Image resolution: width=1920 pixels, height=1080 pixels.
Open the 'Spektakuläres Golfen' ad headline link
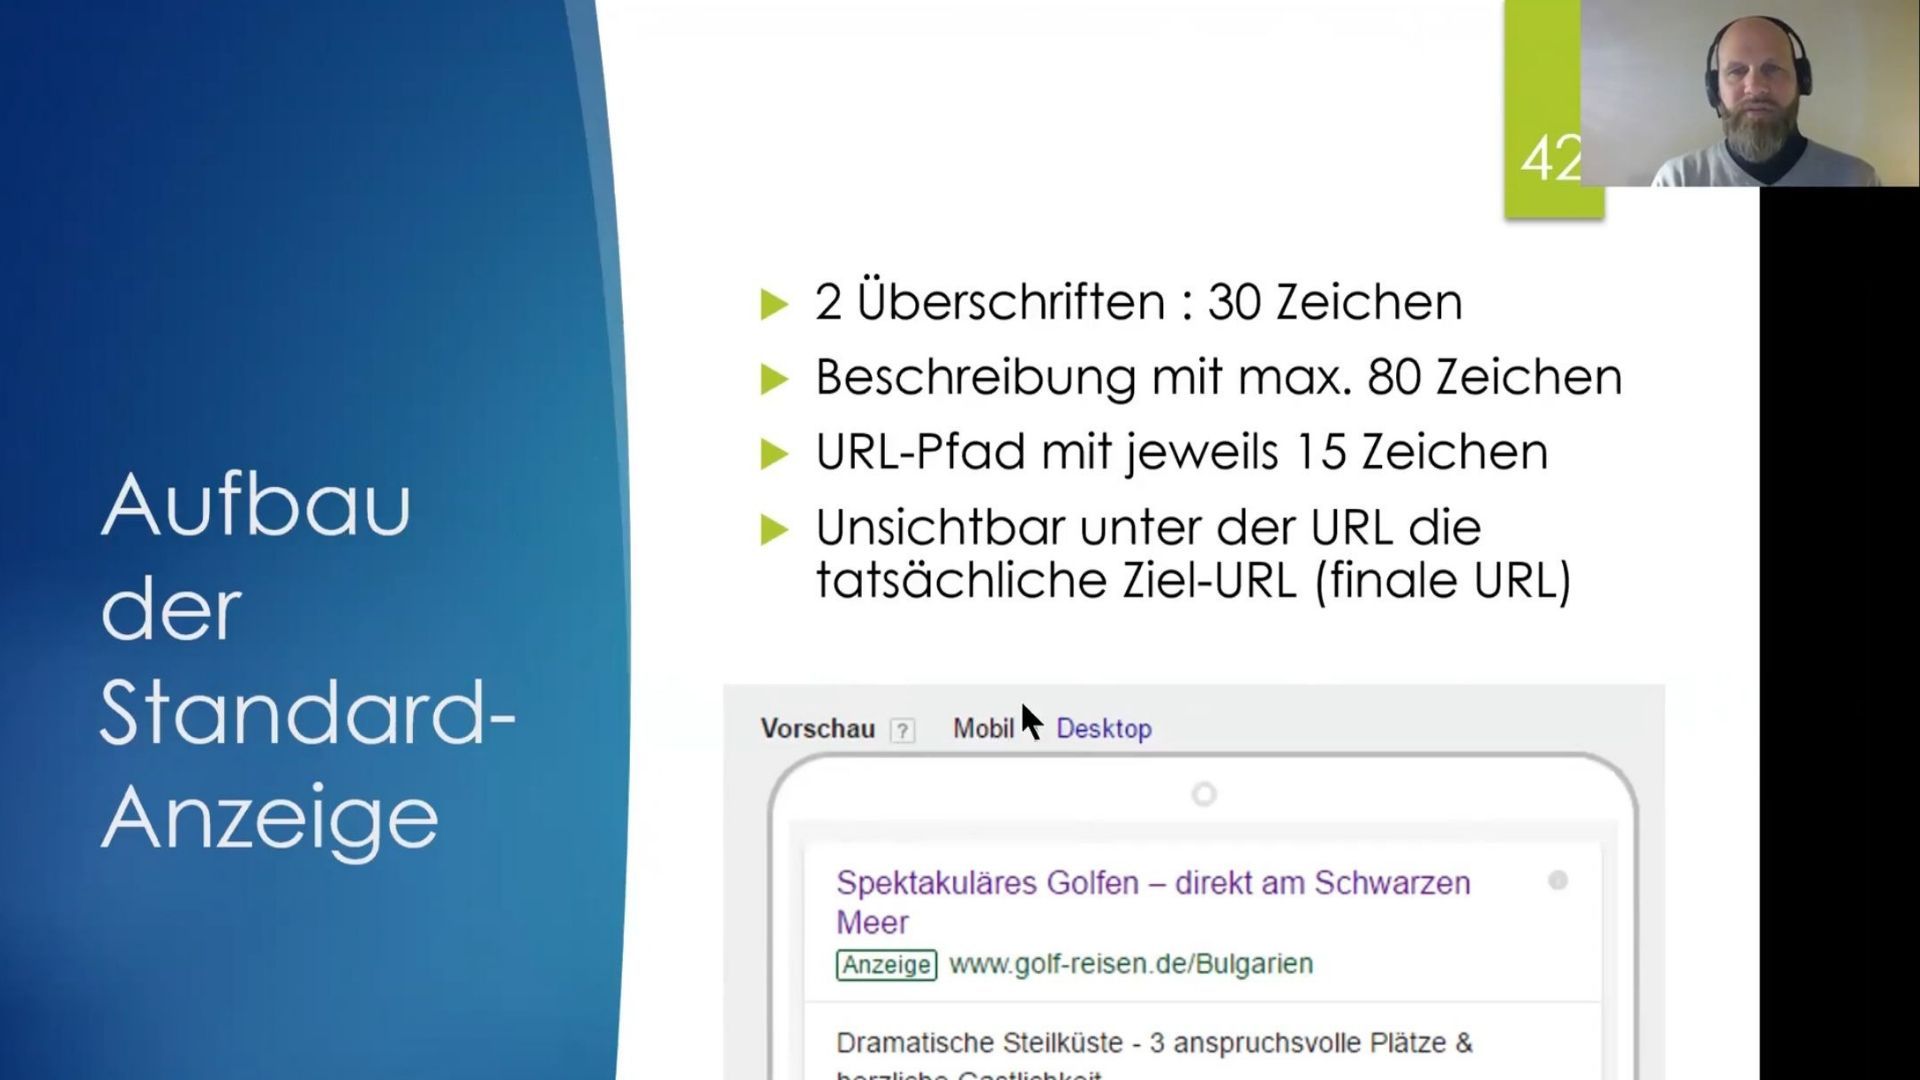pos(1152,884)
